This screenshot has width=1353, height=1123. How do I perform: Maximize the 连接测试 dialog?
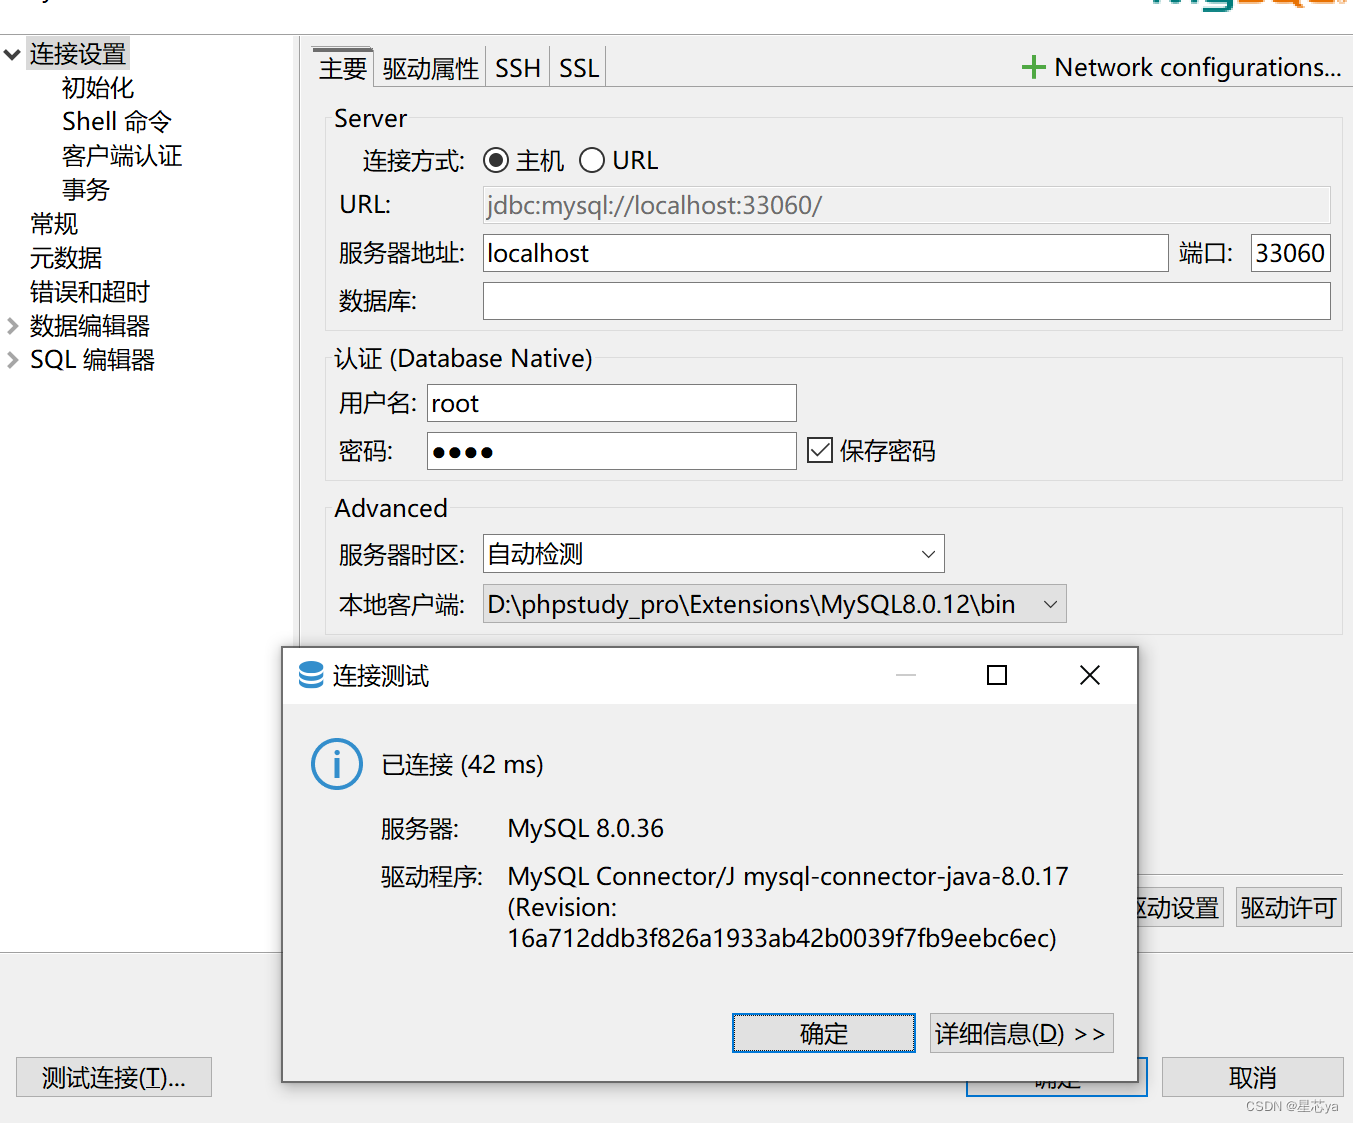(996, 675)
